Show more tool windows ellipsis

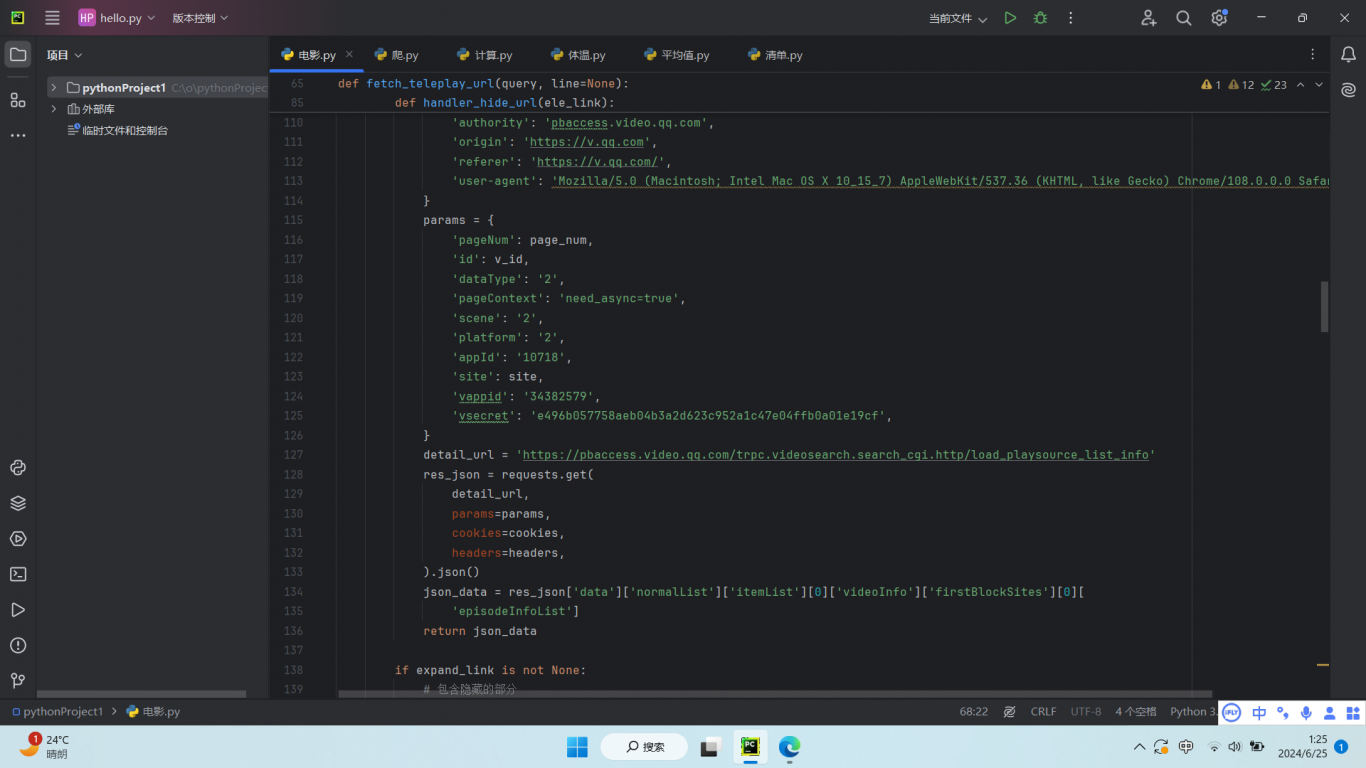(18, 135)
